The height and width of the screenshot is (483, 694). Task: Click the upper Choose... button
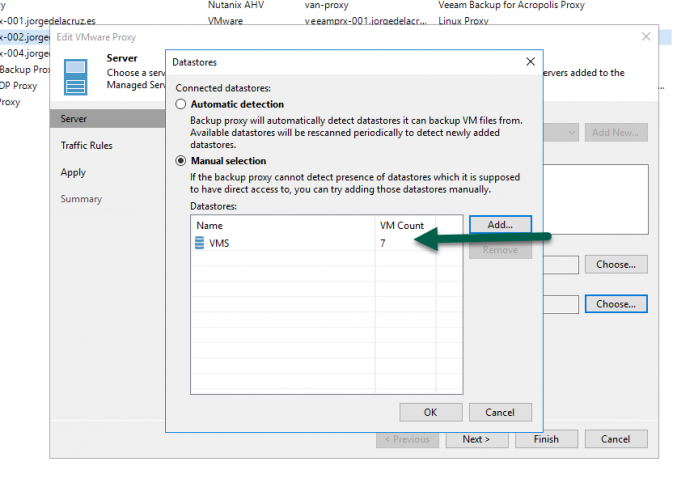616,264
